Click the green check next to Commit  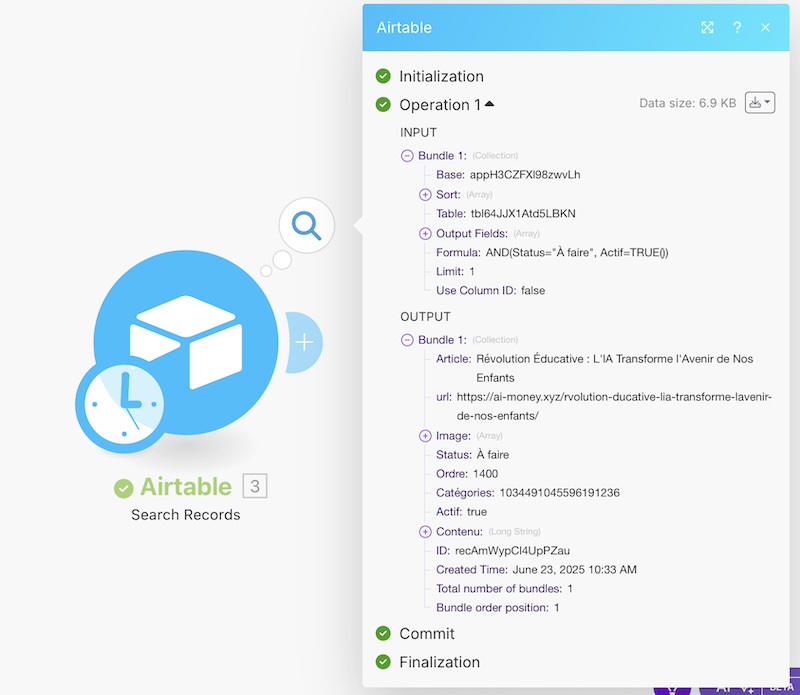(383, 634)
